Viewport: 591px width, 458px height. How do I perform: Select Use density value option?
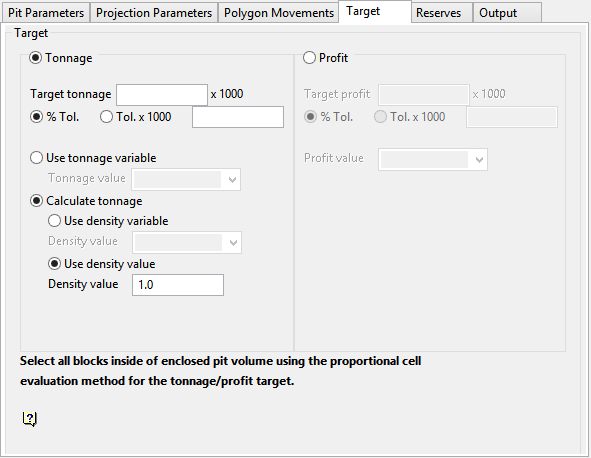[x=54, y=263]
